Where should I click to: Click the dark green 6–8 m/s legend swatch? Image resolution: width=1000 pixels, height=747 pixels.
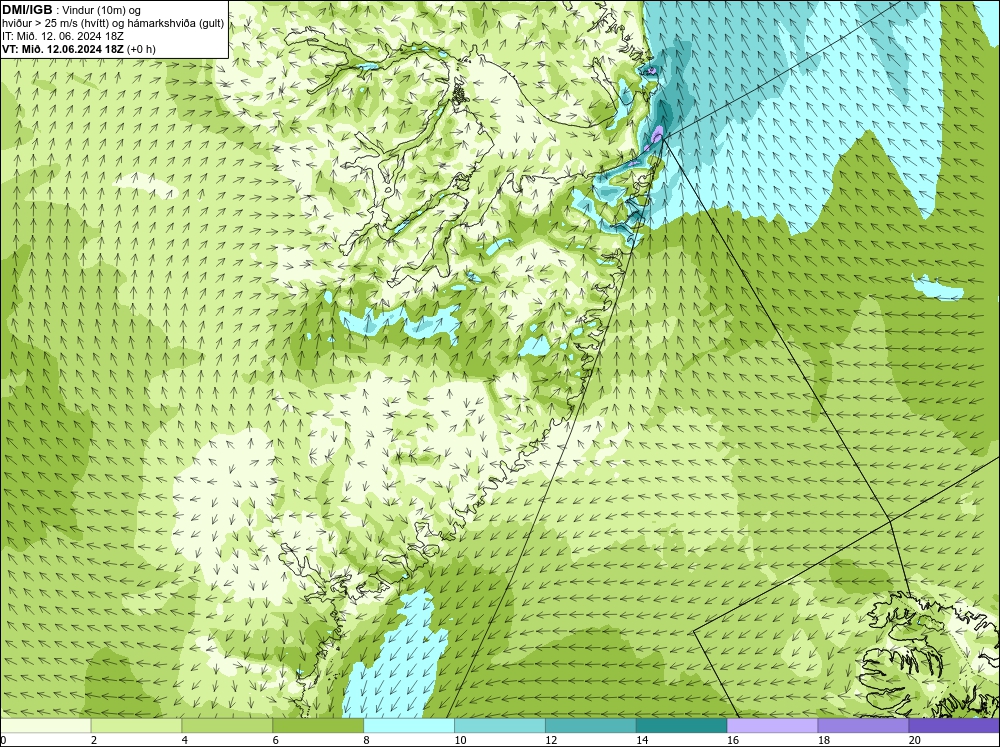(x=318, y=726)
